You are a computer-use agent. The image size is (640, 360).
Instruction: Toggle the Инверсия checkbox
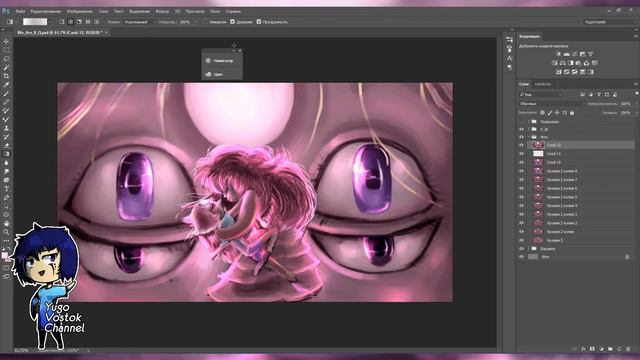point(205,22)
